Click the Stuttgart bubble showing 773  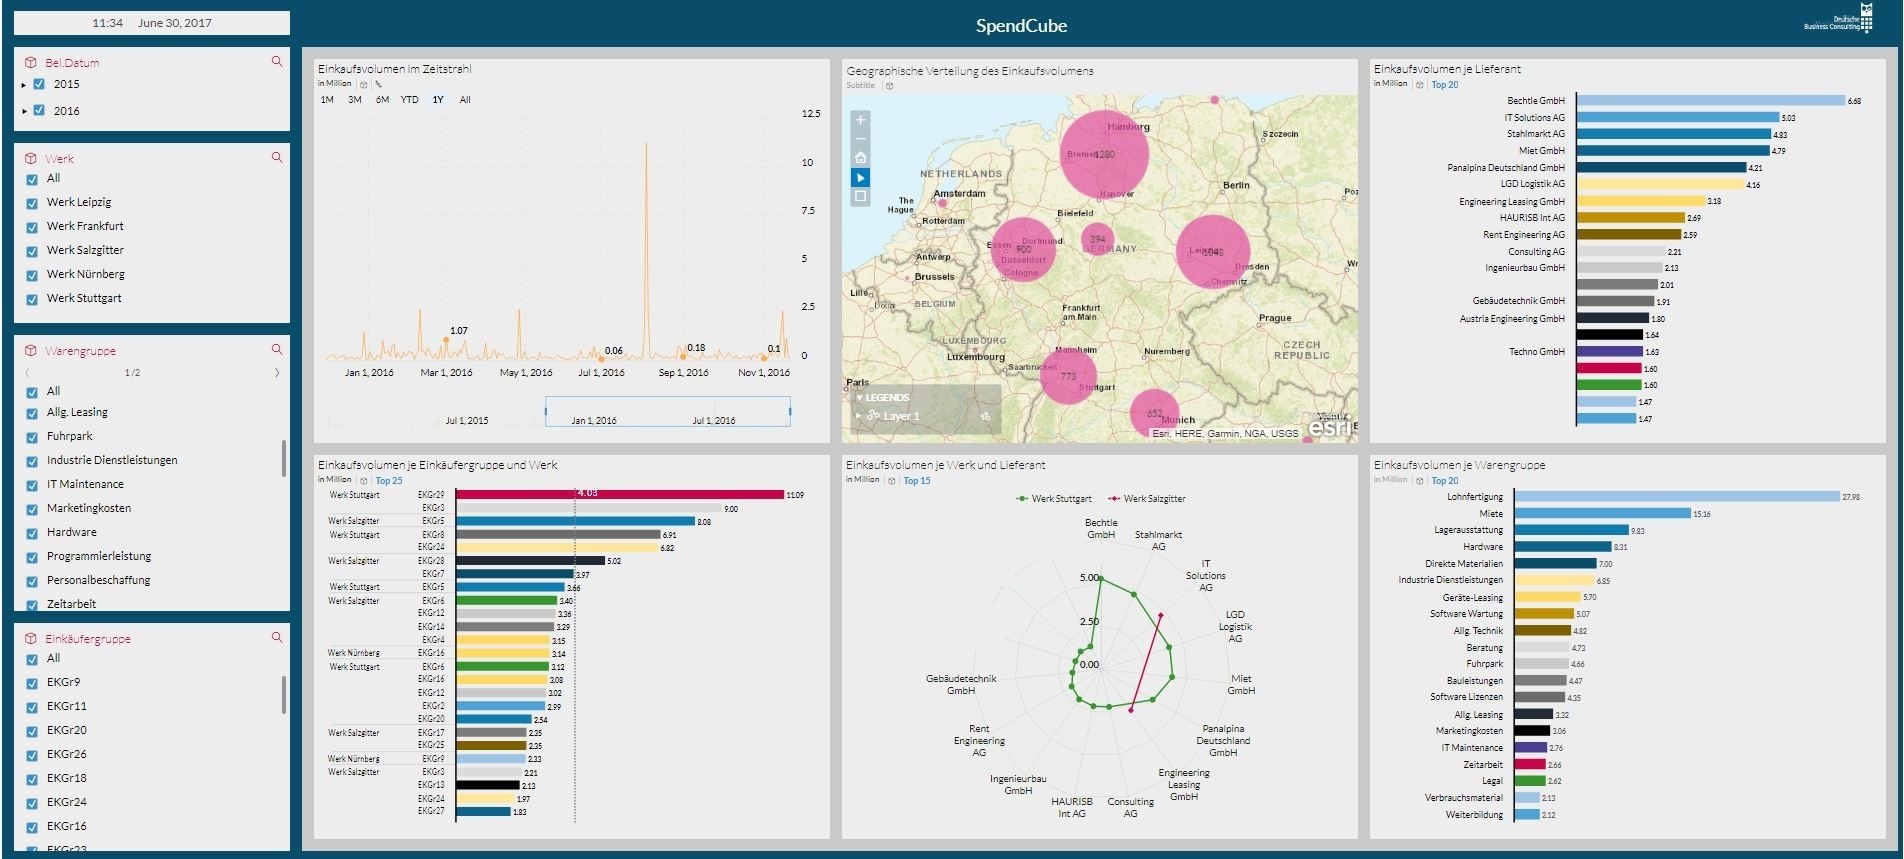point(1069,376)
